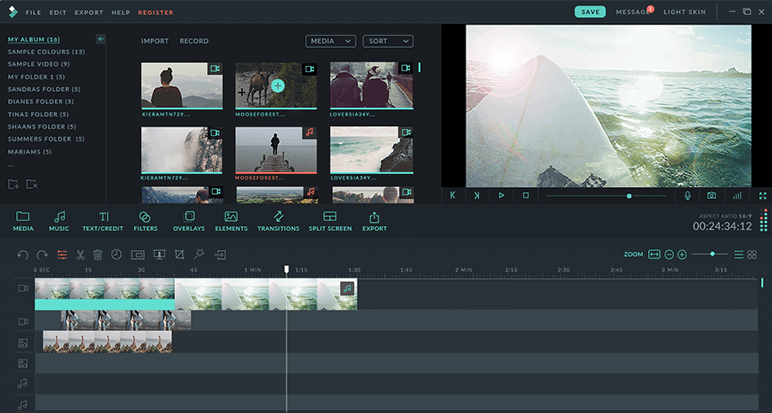Open the Help menu
The image size is (772, 413).
[x=121, y=12]
